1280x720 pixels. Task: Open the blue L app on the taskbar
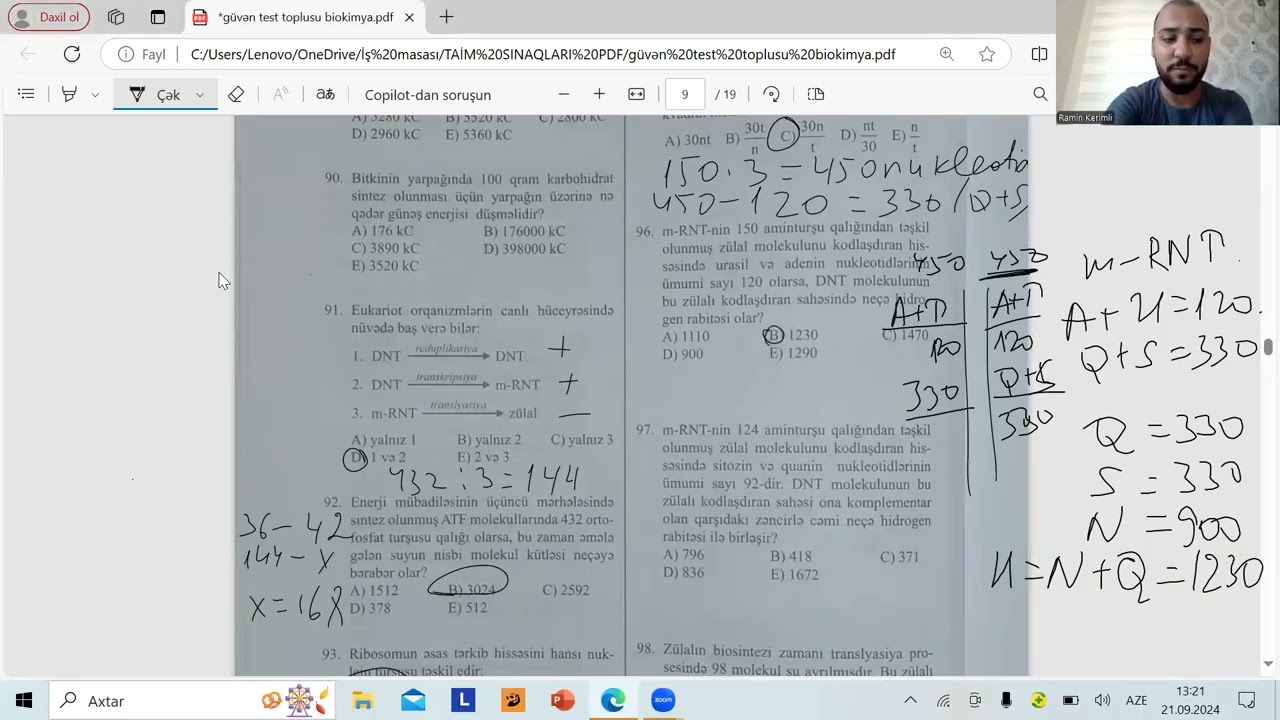pos(463,700)
